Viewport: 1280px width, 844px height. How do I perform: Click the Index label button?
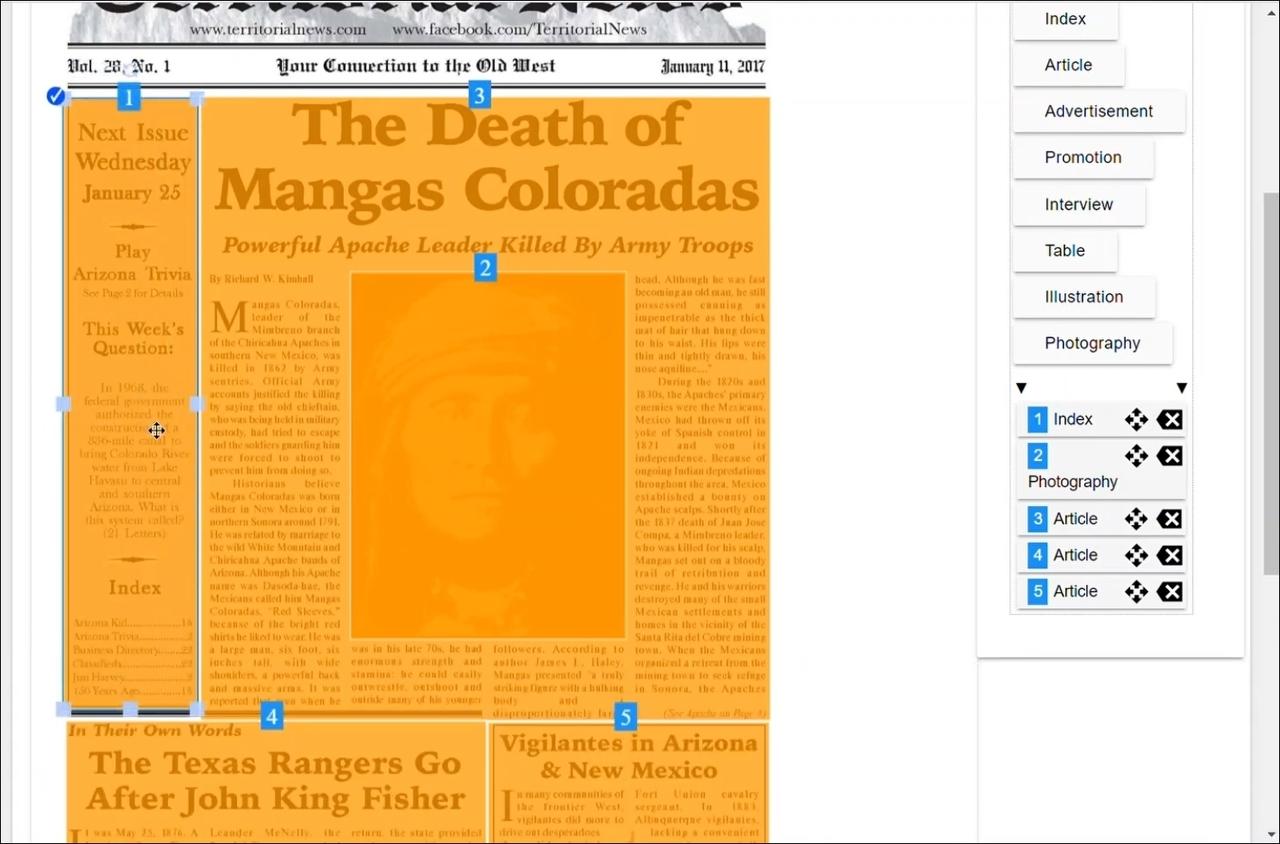(1065, 19)
